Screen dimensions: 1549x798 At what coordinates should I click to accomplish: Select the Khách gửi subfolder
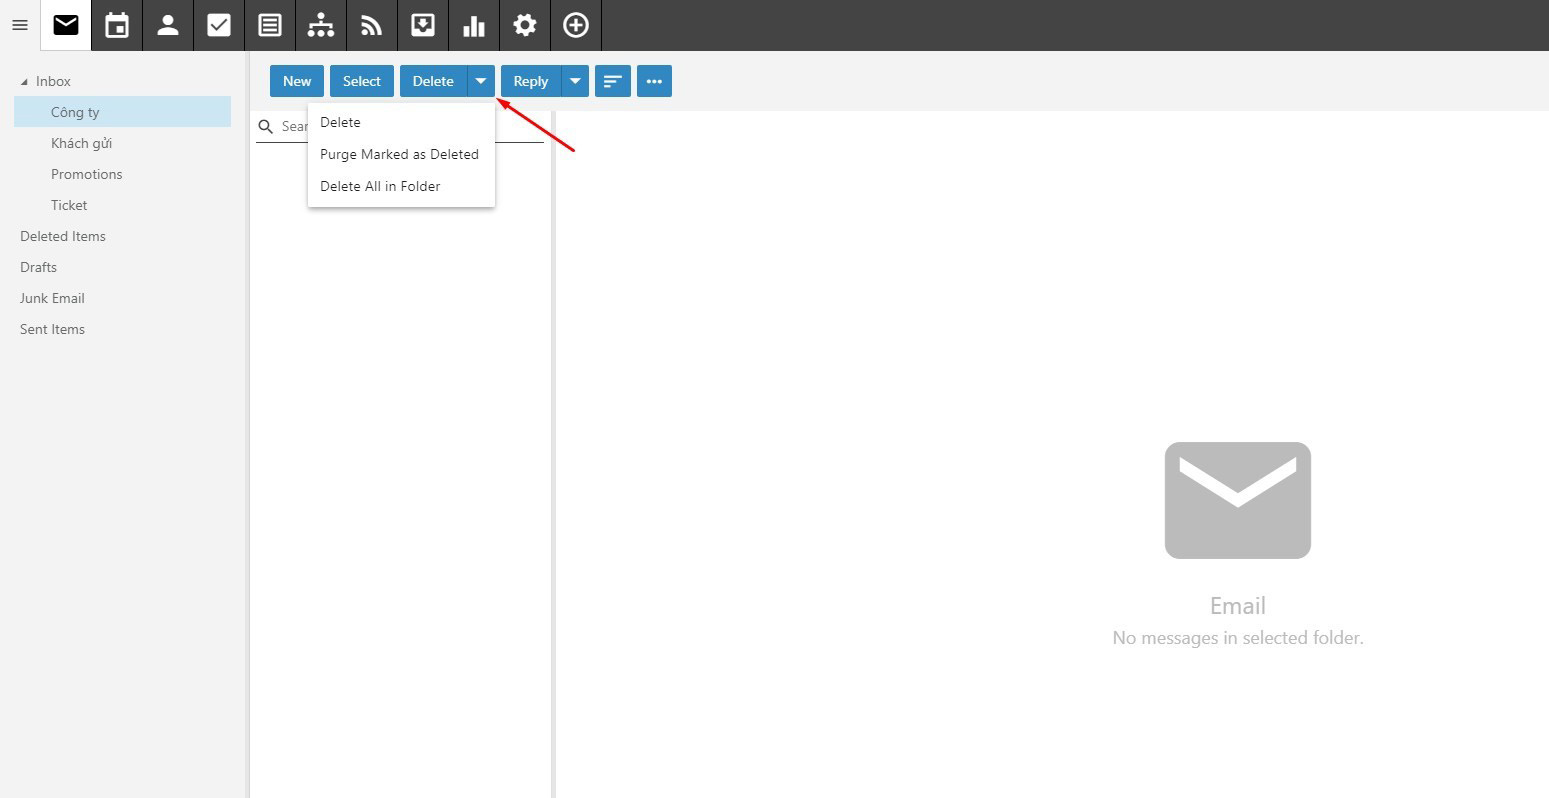click(x=81, y=143)
